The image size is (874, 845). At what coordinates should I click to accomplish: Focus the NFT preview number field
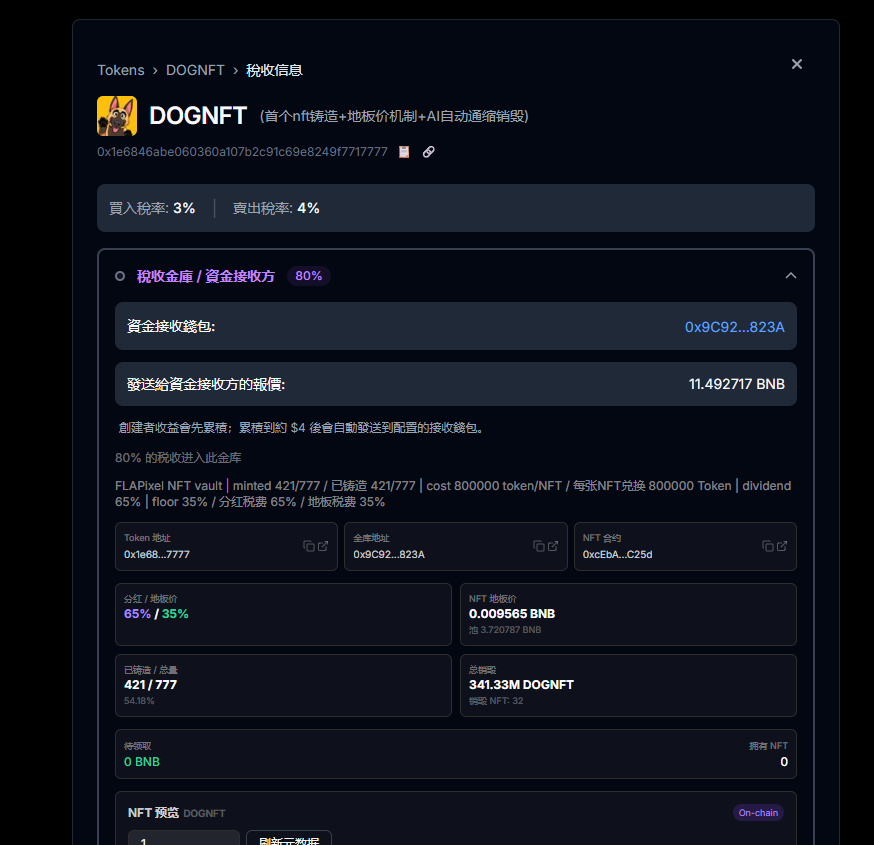tap(184, 838)
